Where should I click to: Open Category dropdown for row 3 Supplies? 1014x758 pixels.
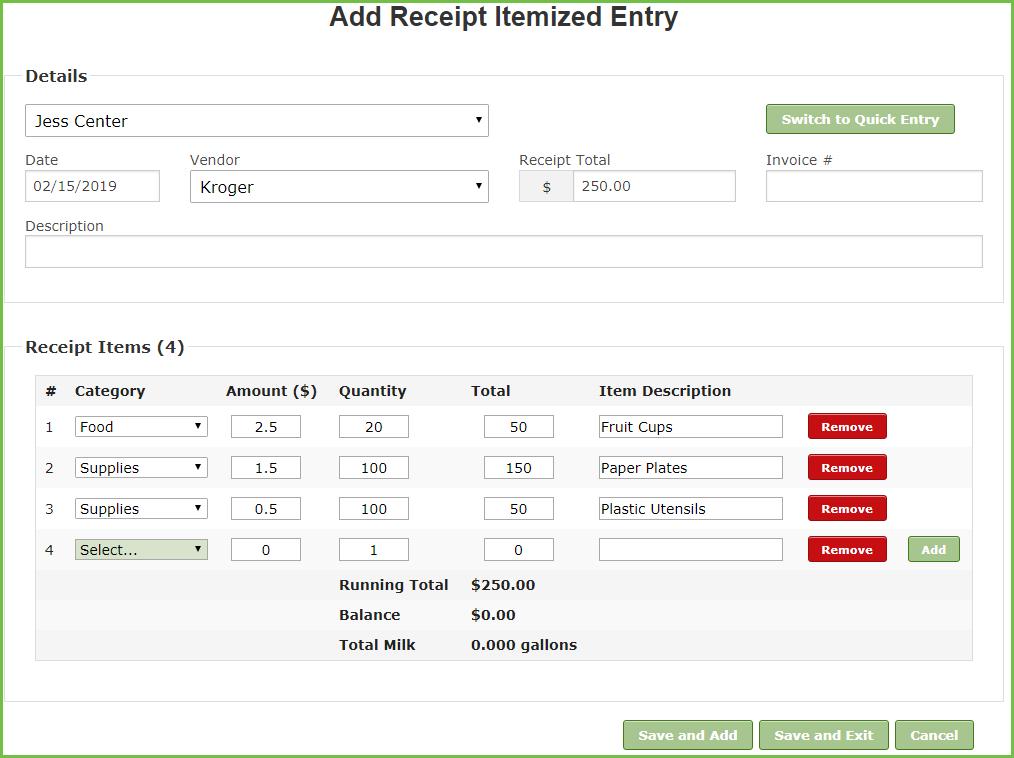tap(141, 509)
